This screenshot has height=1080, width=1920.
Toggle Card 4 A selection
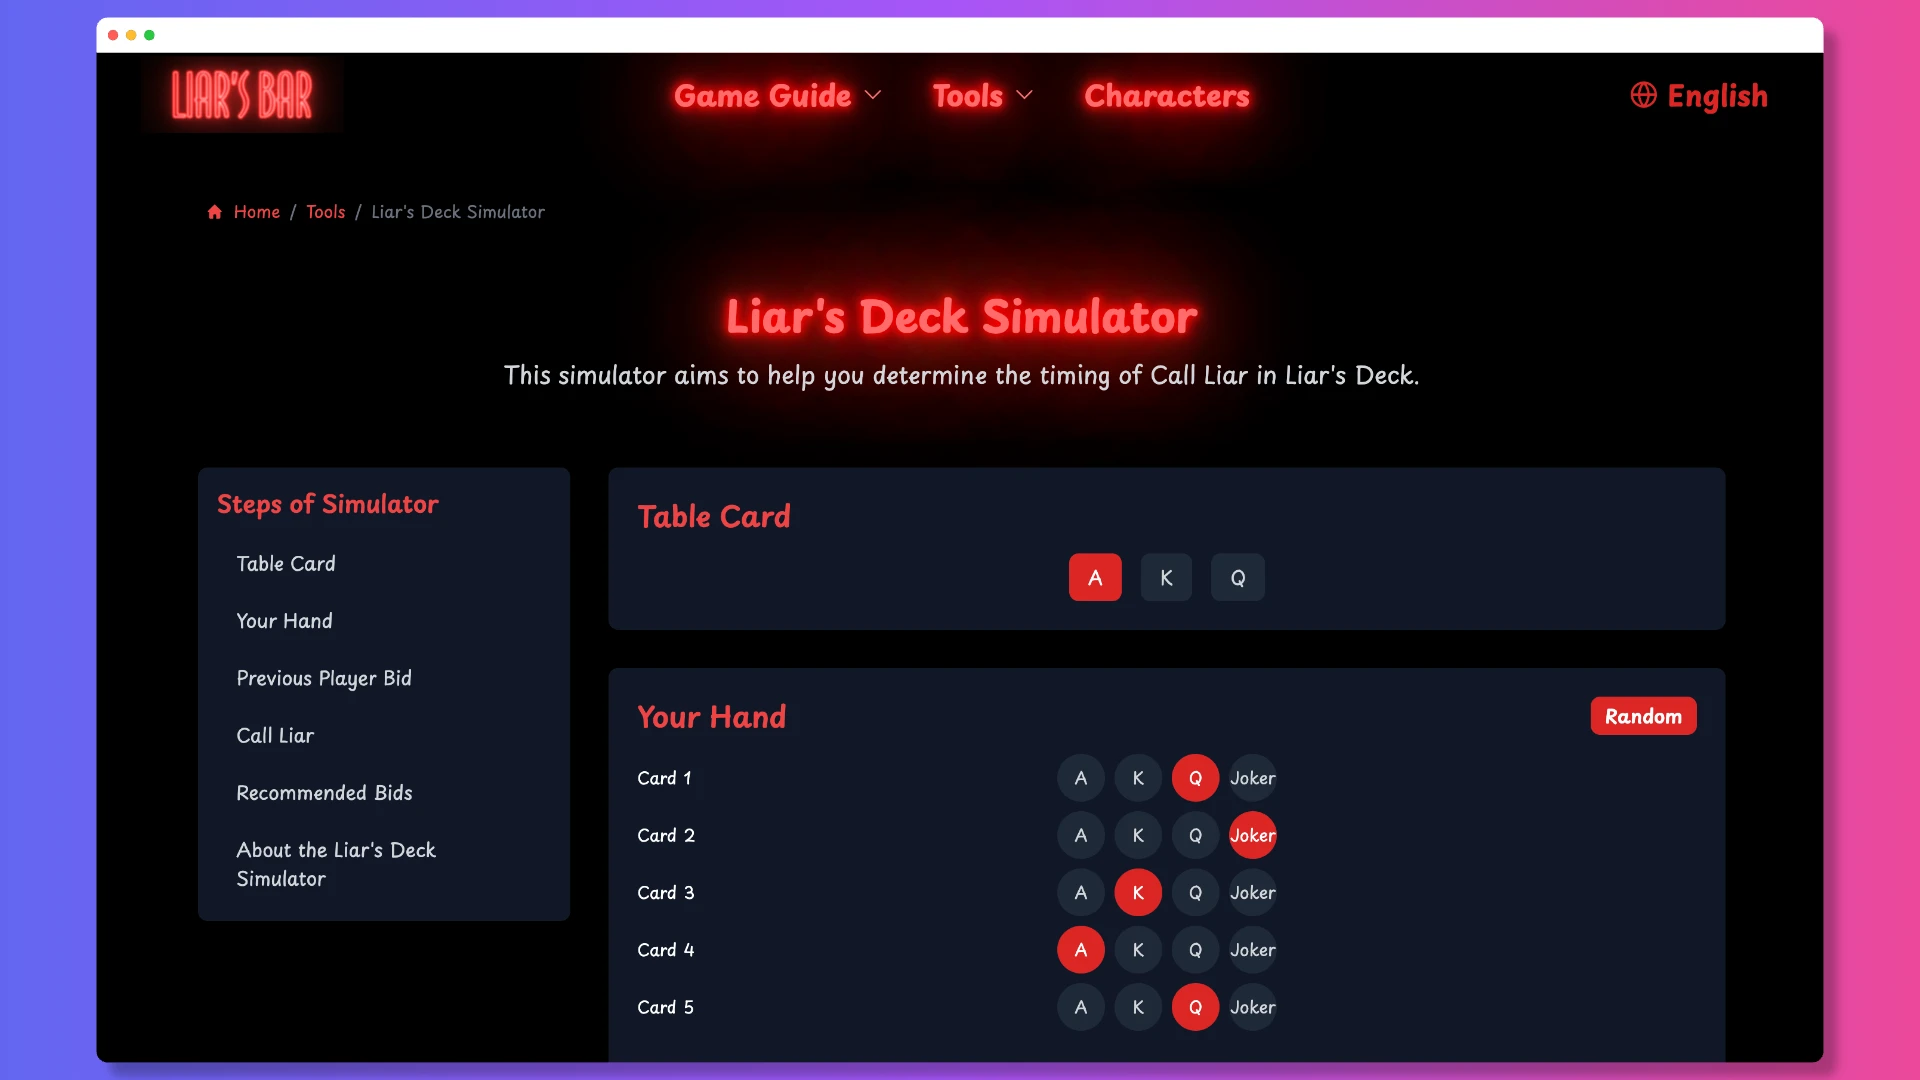coord(1080,949)
